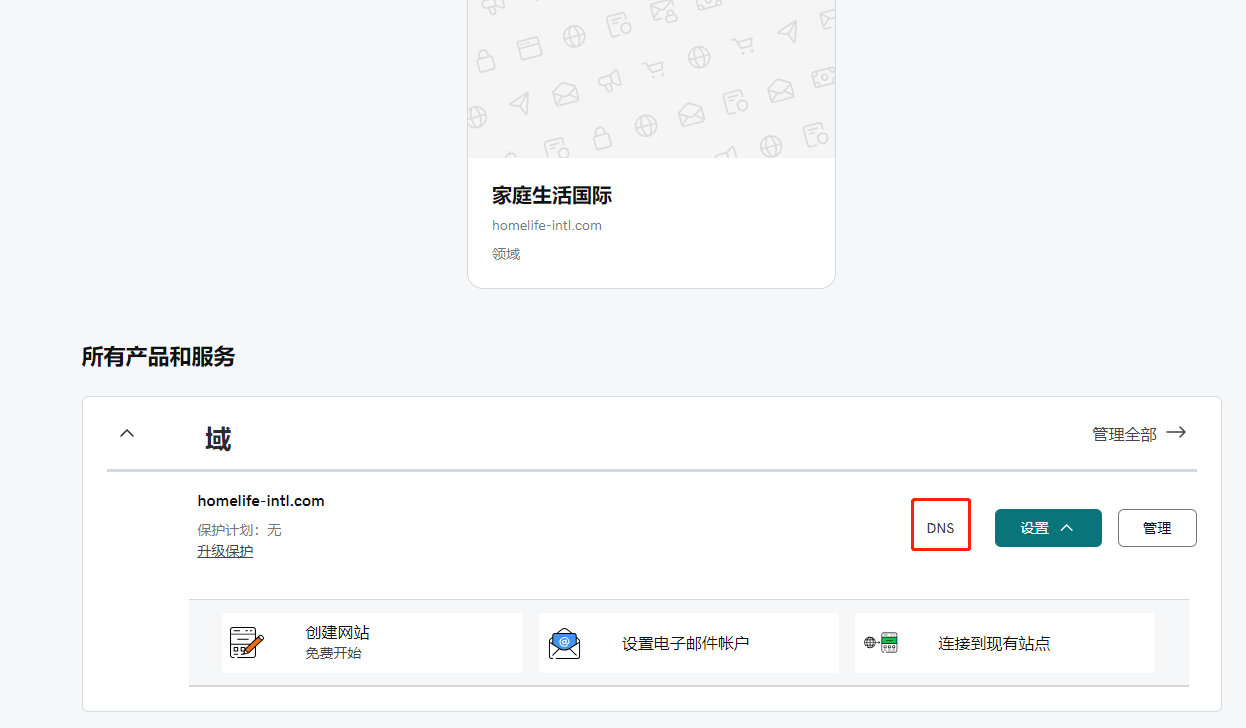Open the 升级保护 link
1246x728 pixels.
tap(225, 551)
